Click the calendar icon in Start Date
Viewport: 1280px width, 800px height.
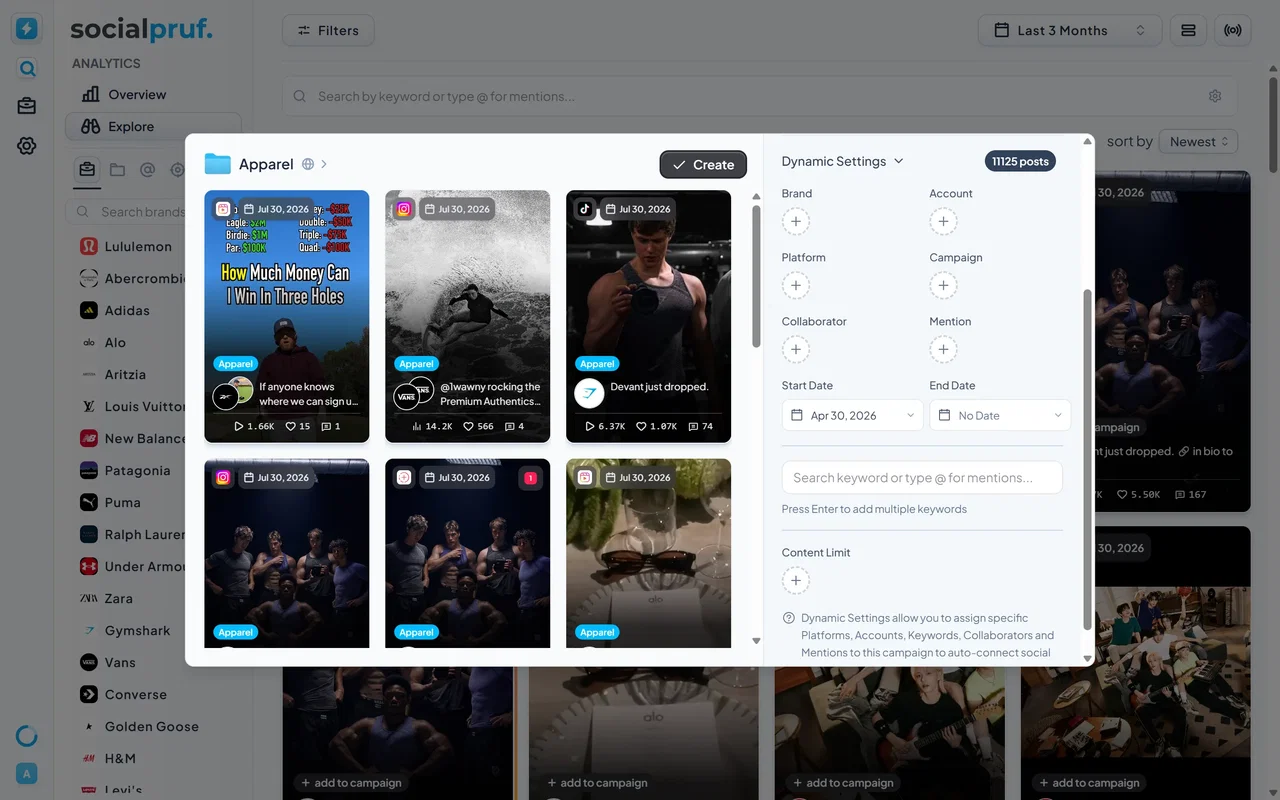click(x=797, y=415)
